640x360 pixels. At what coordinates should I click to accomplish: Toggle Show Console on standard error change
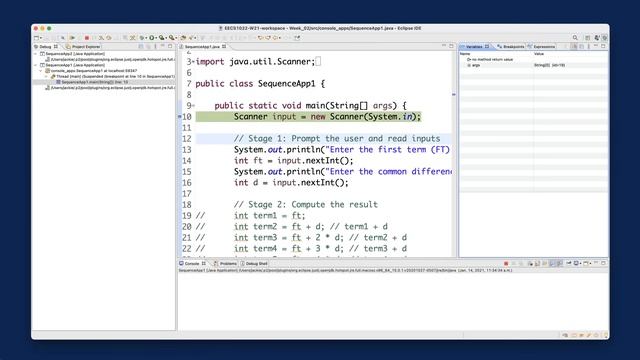(560, 263)
